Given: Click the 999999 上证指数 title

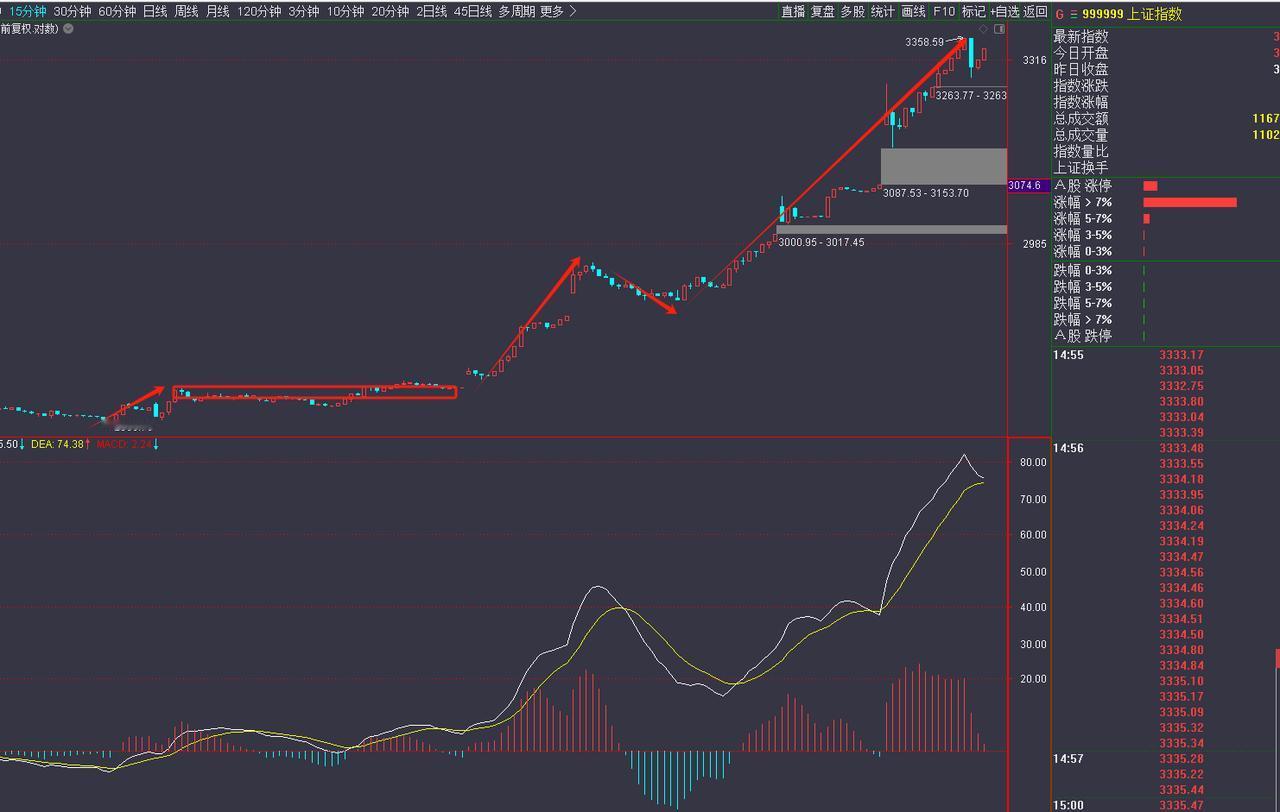Looking at the screenshot, I should pos(1132,15).
